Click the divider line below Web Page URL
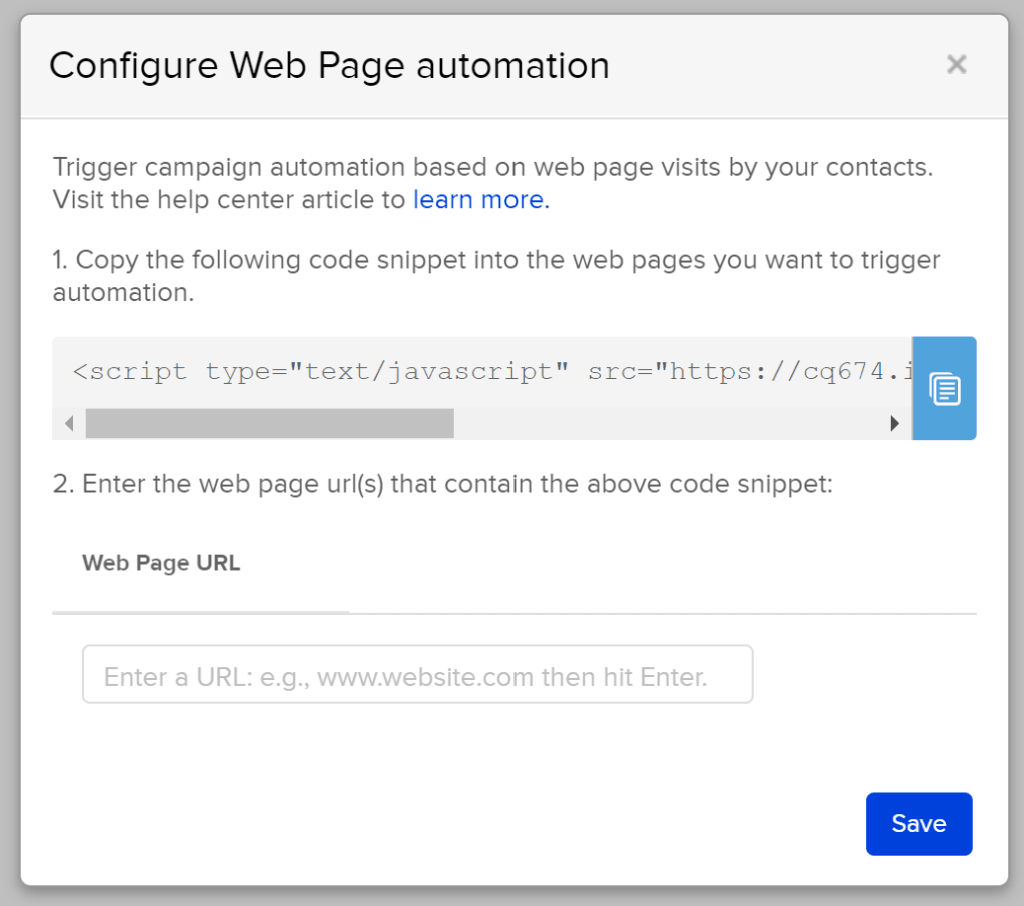1024x906 pixels. [x=514, y=613]
